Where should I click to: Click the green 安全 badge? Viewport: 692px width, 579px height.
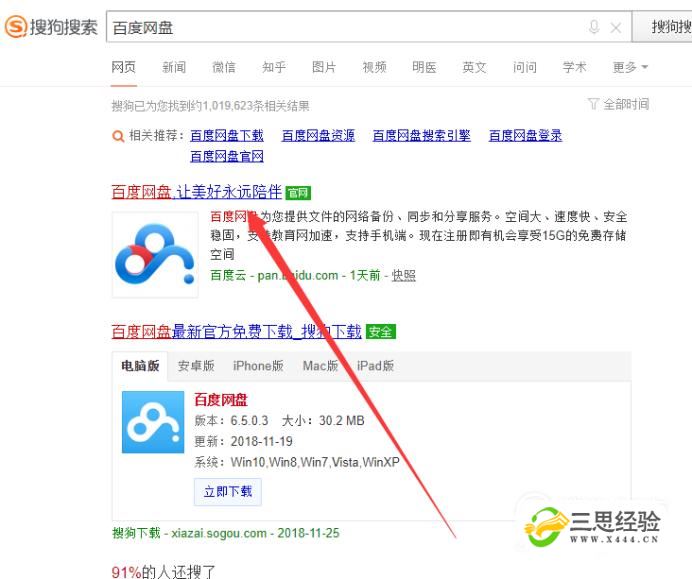(x=380, y=332)
